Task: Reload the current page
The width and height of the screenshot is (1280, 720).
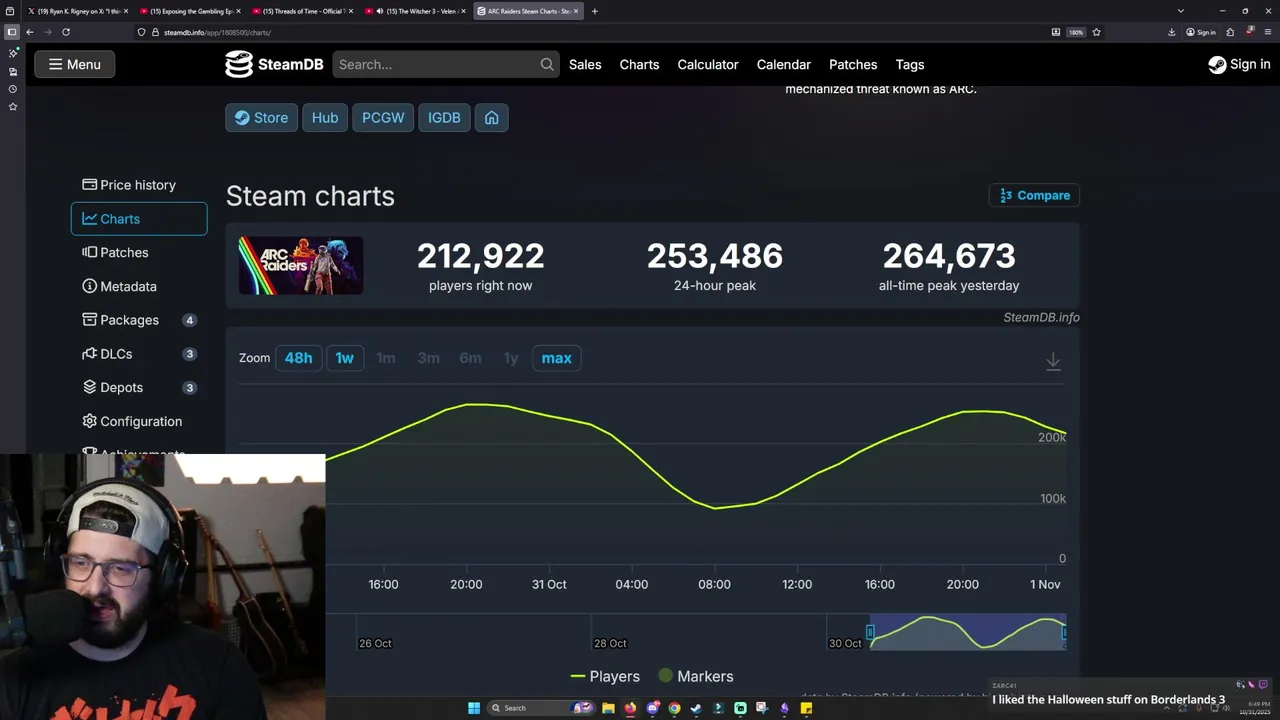Action: click(x=66, y=32)
